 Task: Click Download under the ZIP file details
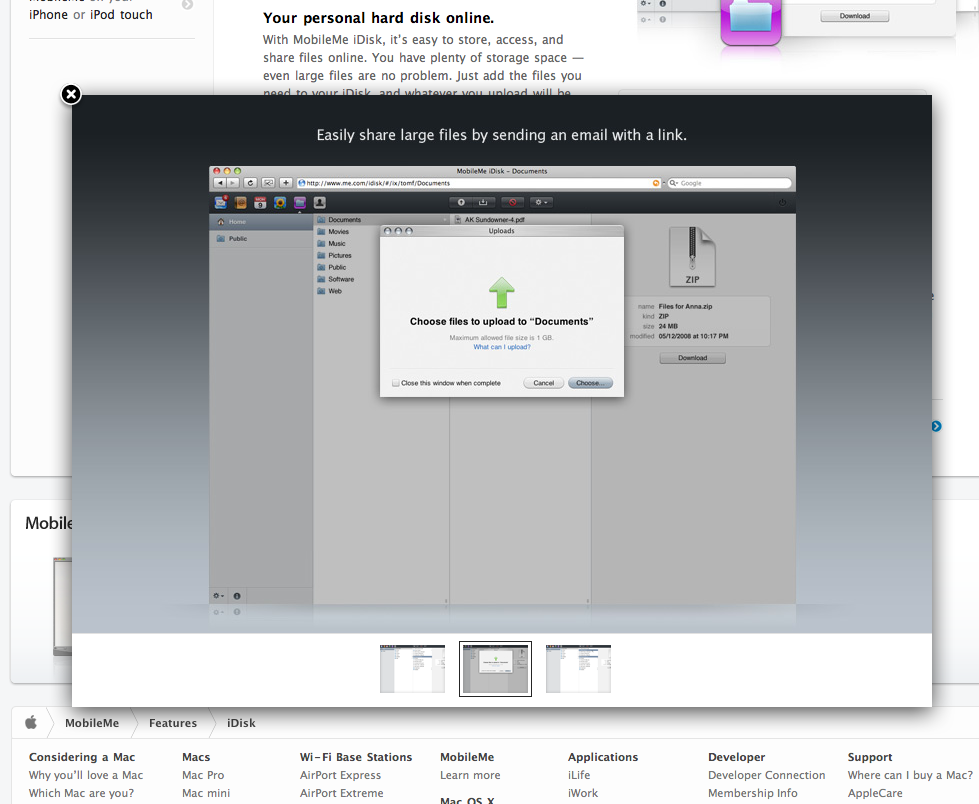692,358
